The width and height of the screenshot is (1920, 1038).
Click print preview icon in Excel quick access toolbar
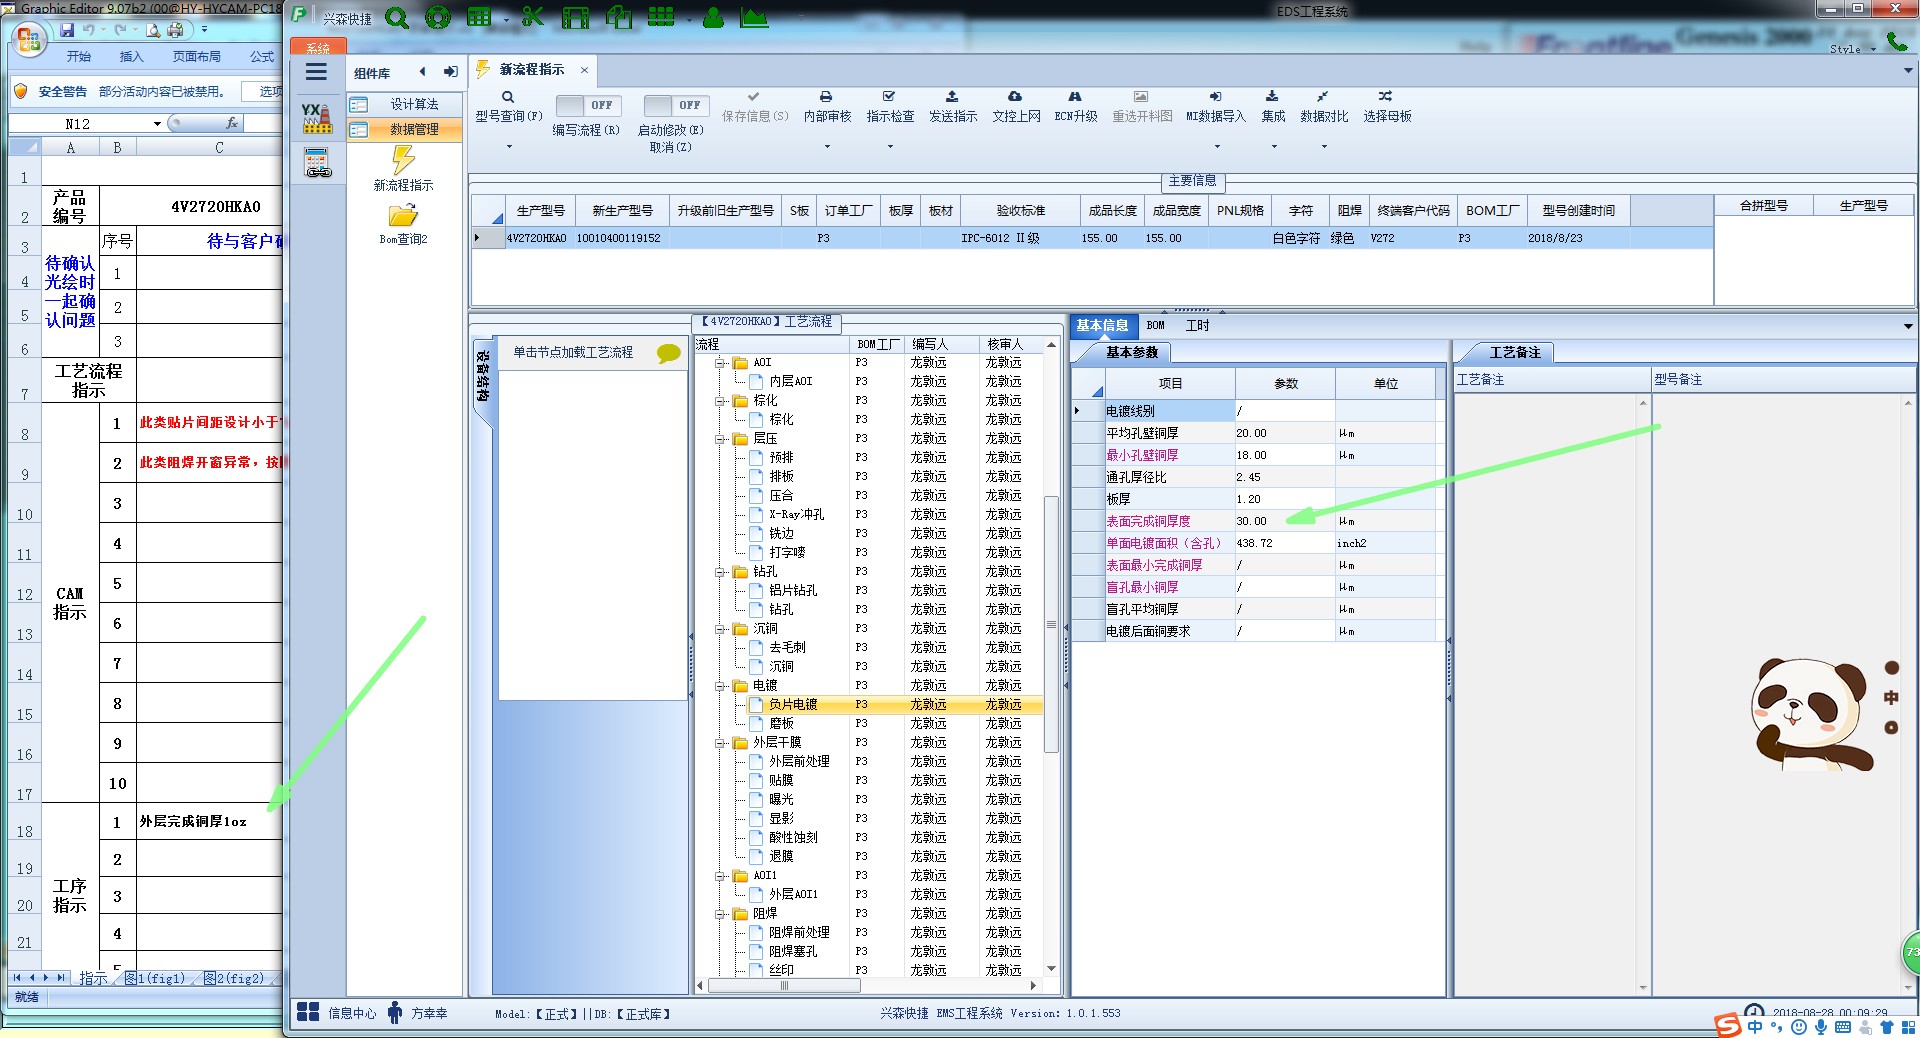point(154,30)
